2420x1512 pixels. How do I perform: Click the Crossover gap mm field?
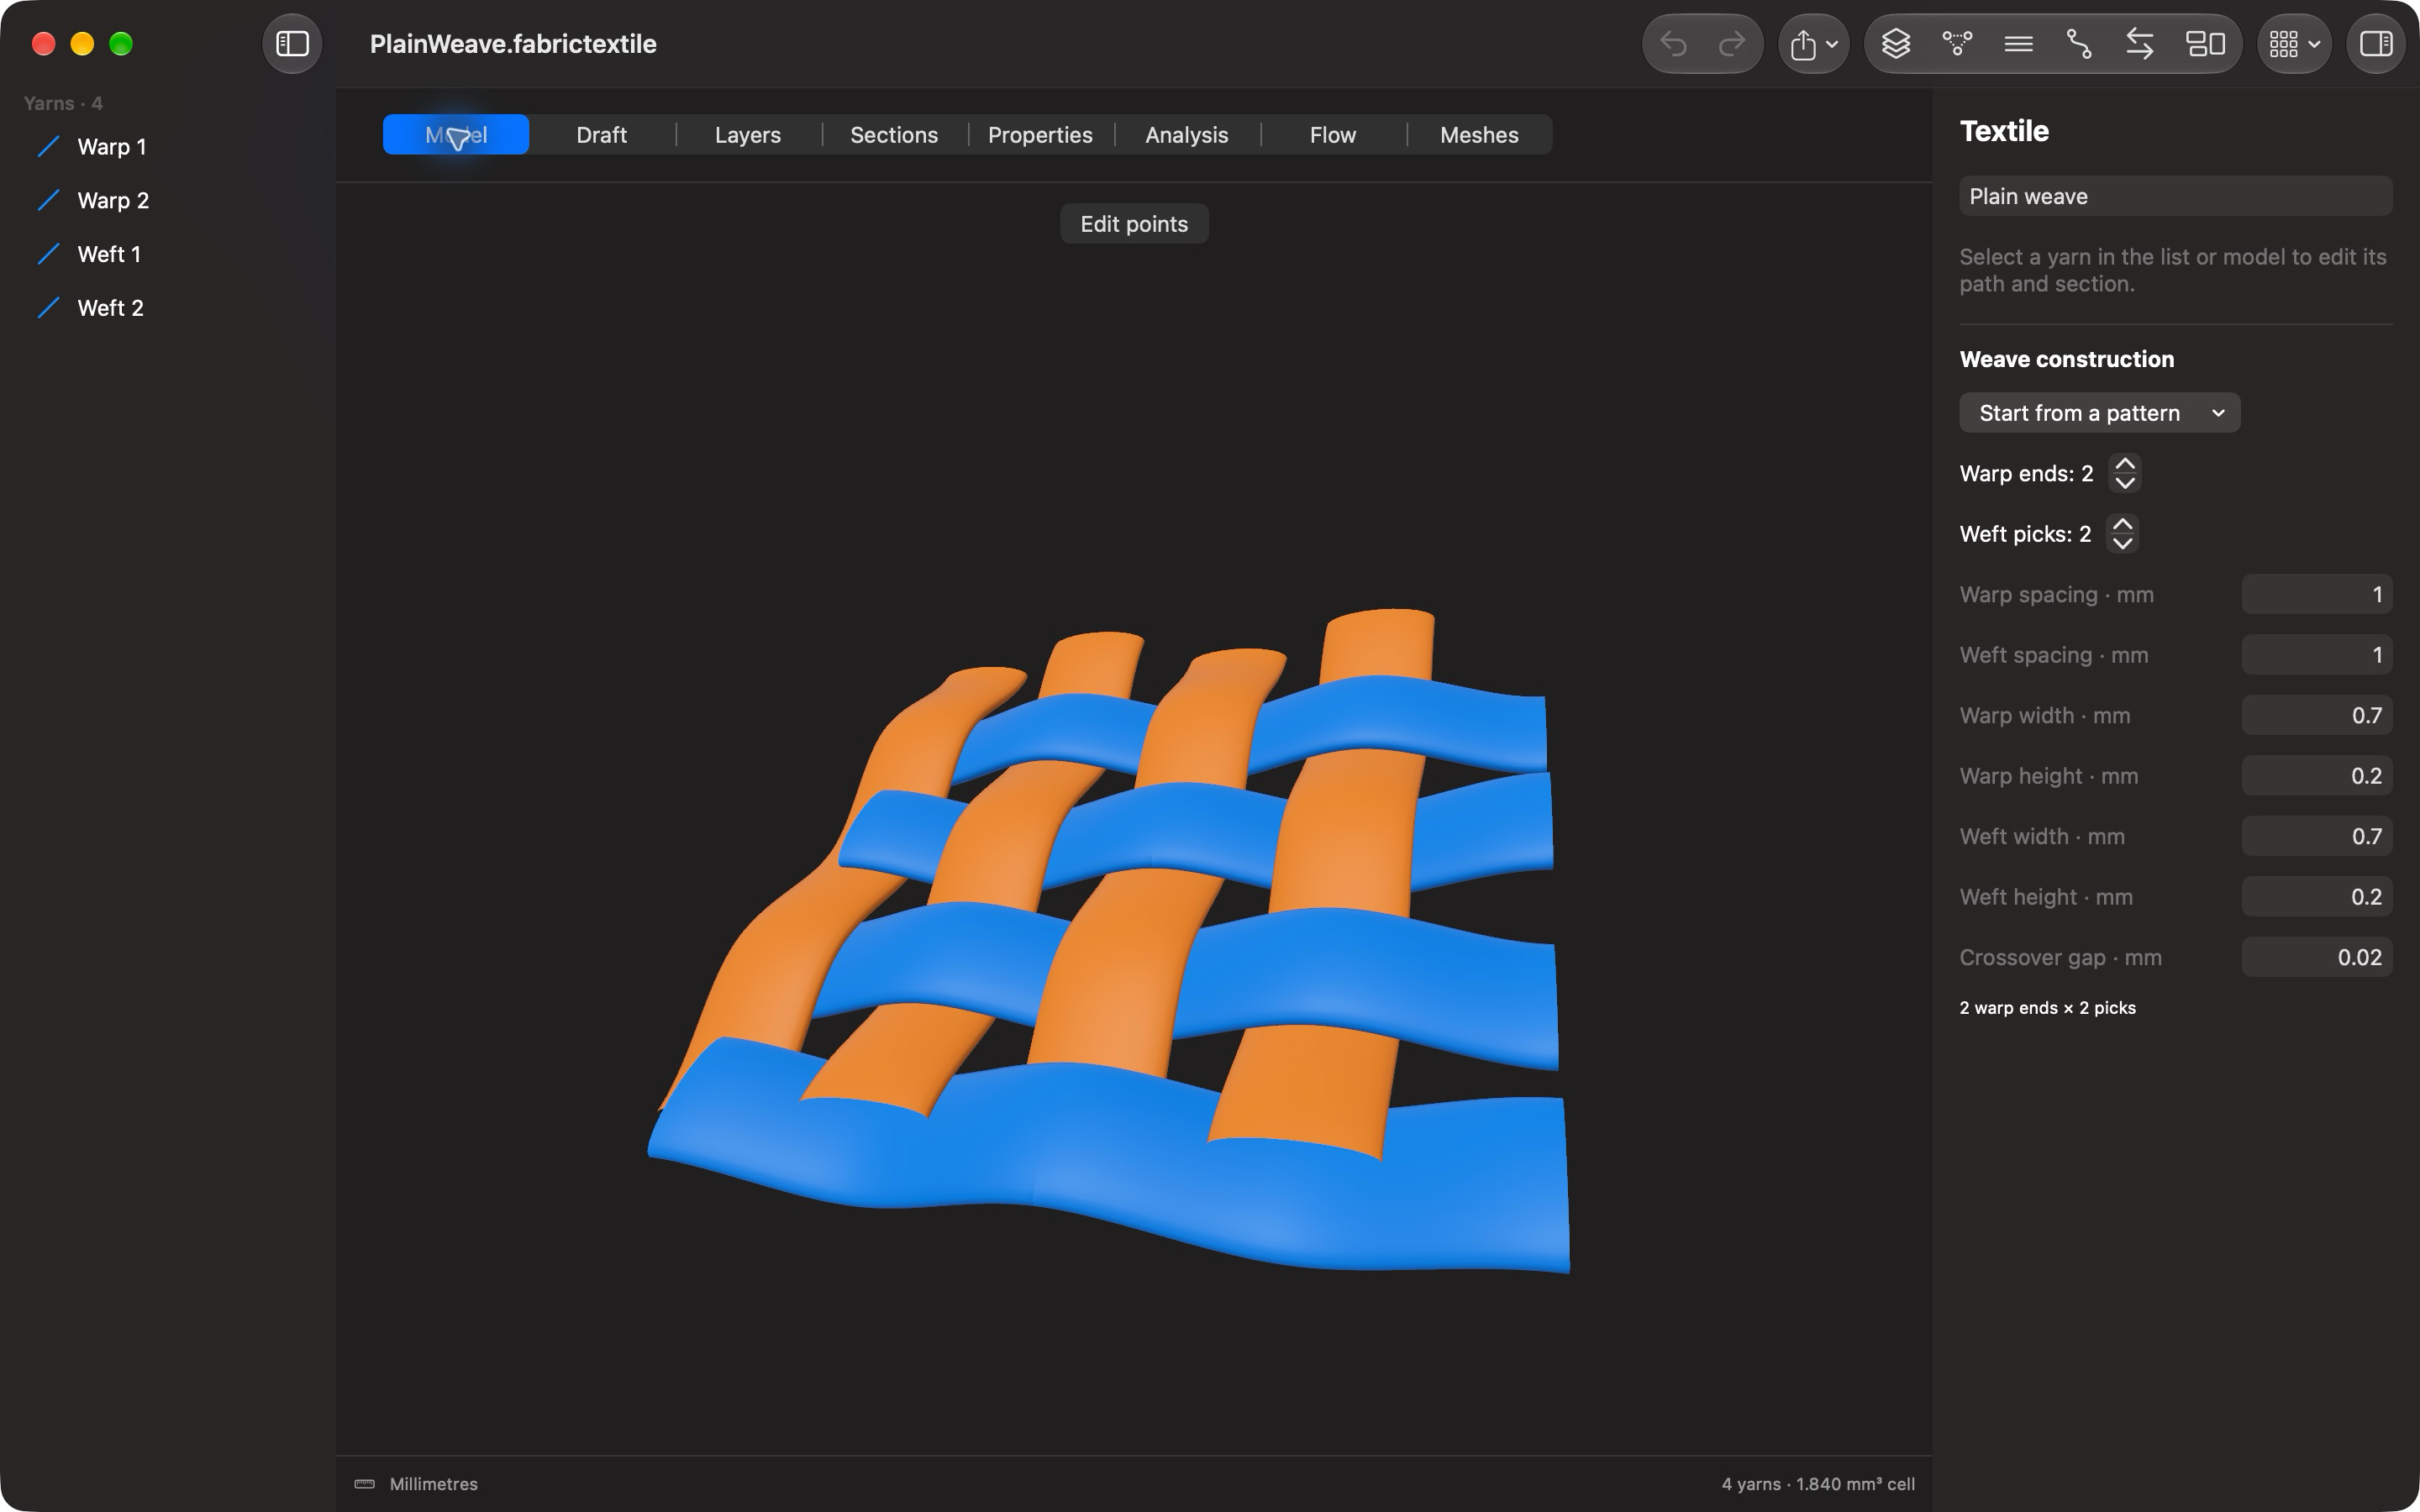click(x=2317, y=958)
